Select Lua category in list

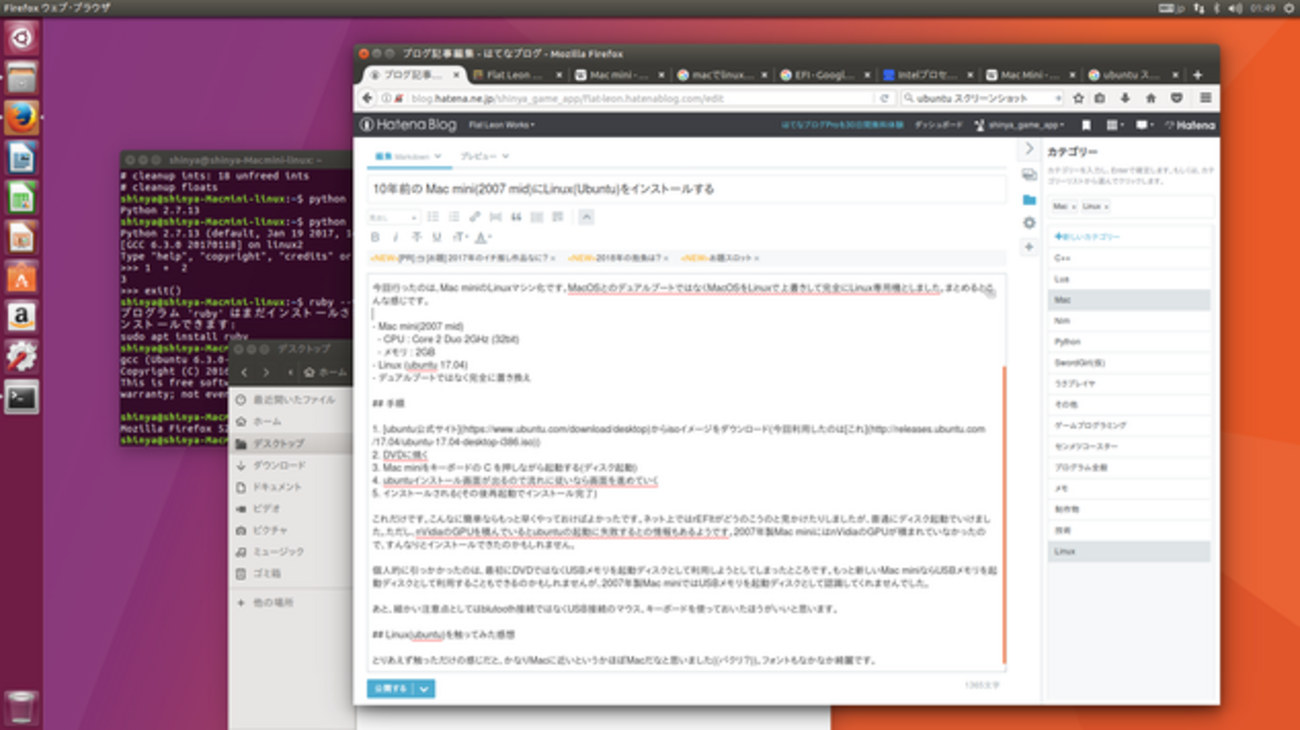[1130, 279]
